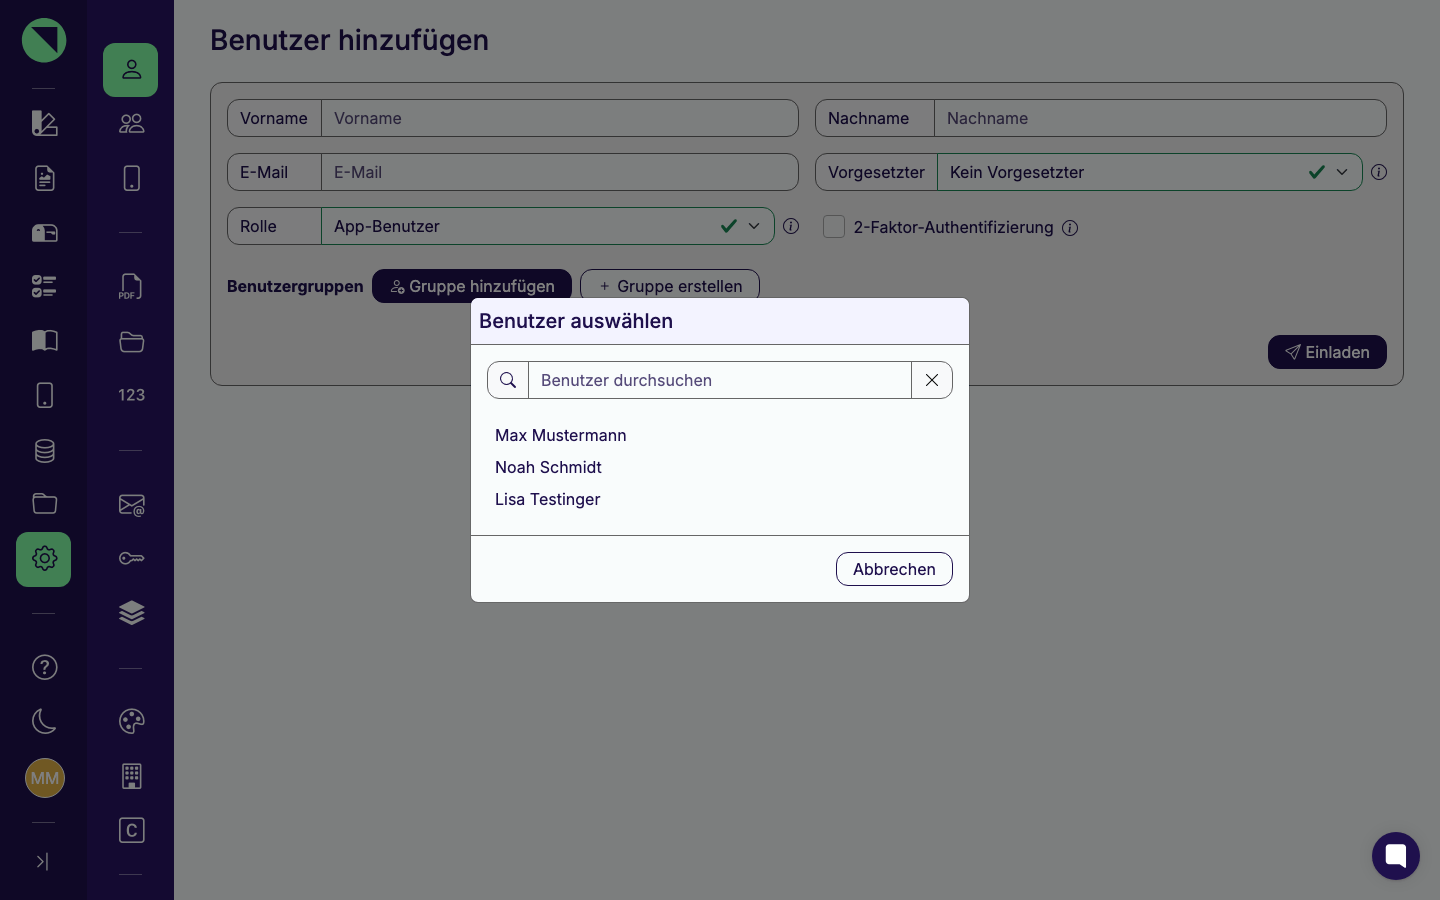This screenshot has width=1440, height=900.
Task: Focus the Nachname input field
Action: click(1160, 118)
